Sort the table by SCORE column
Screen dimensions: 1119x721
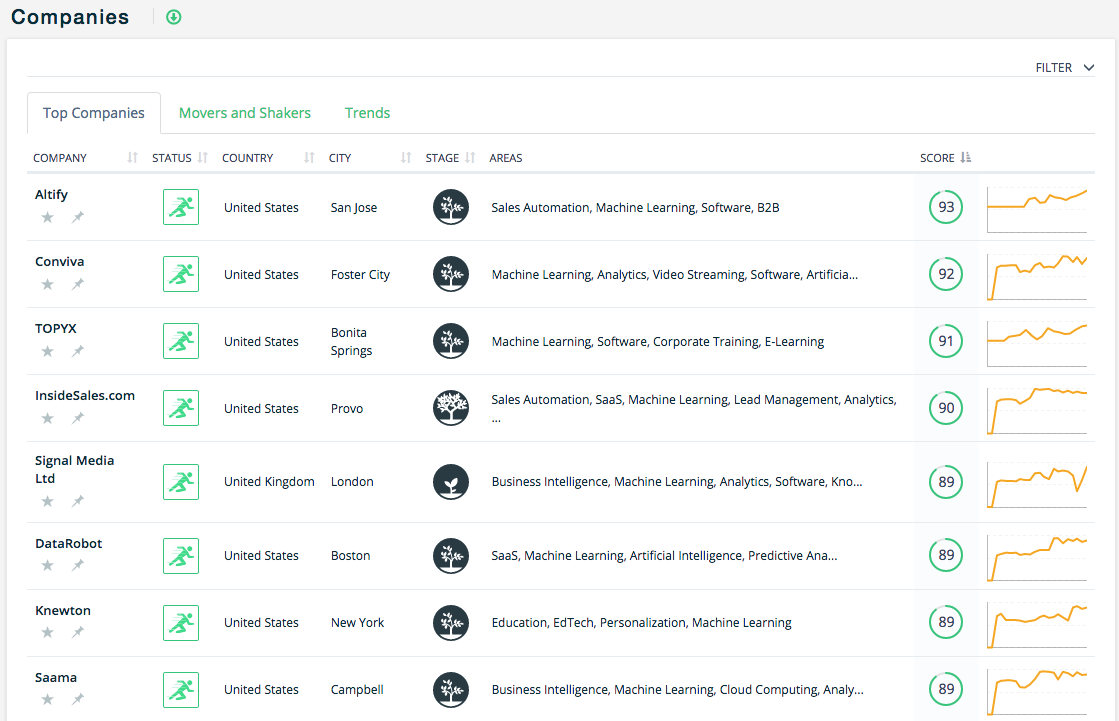click(x=966, y=158)
